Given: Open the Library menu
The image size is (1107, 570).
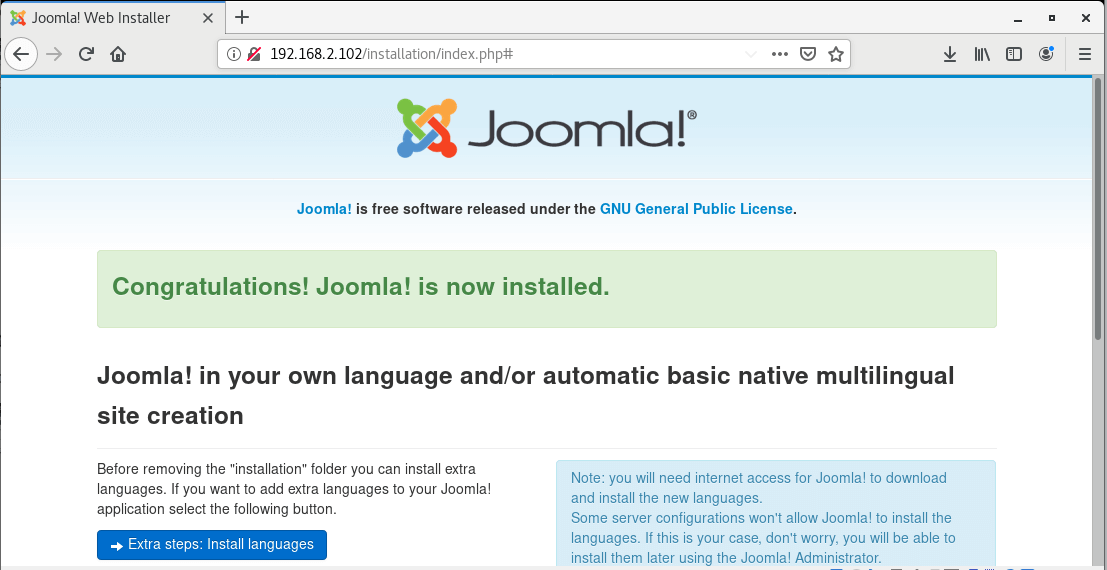Looking at the screenshot, I should 982,54.
